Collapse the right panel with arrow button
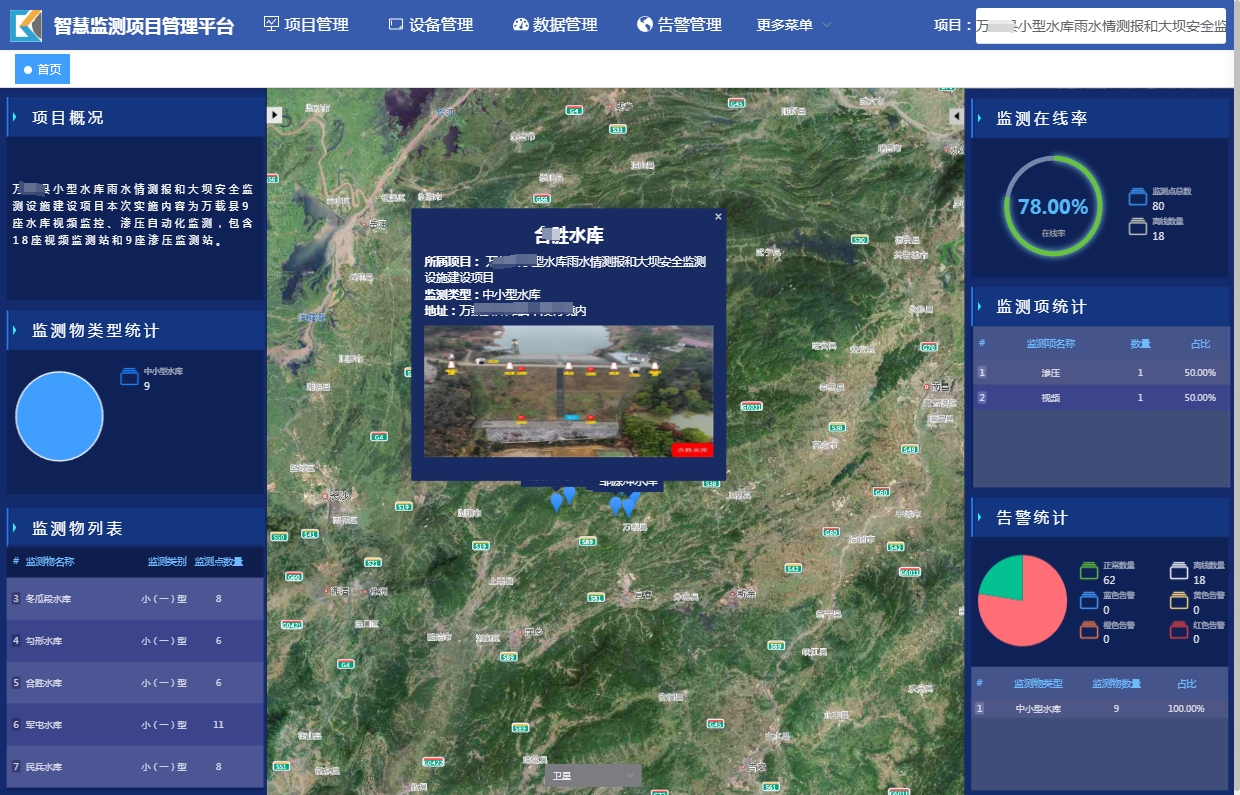The image size is (1240, 795). [955, 117]
